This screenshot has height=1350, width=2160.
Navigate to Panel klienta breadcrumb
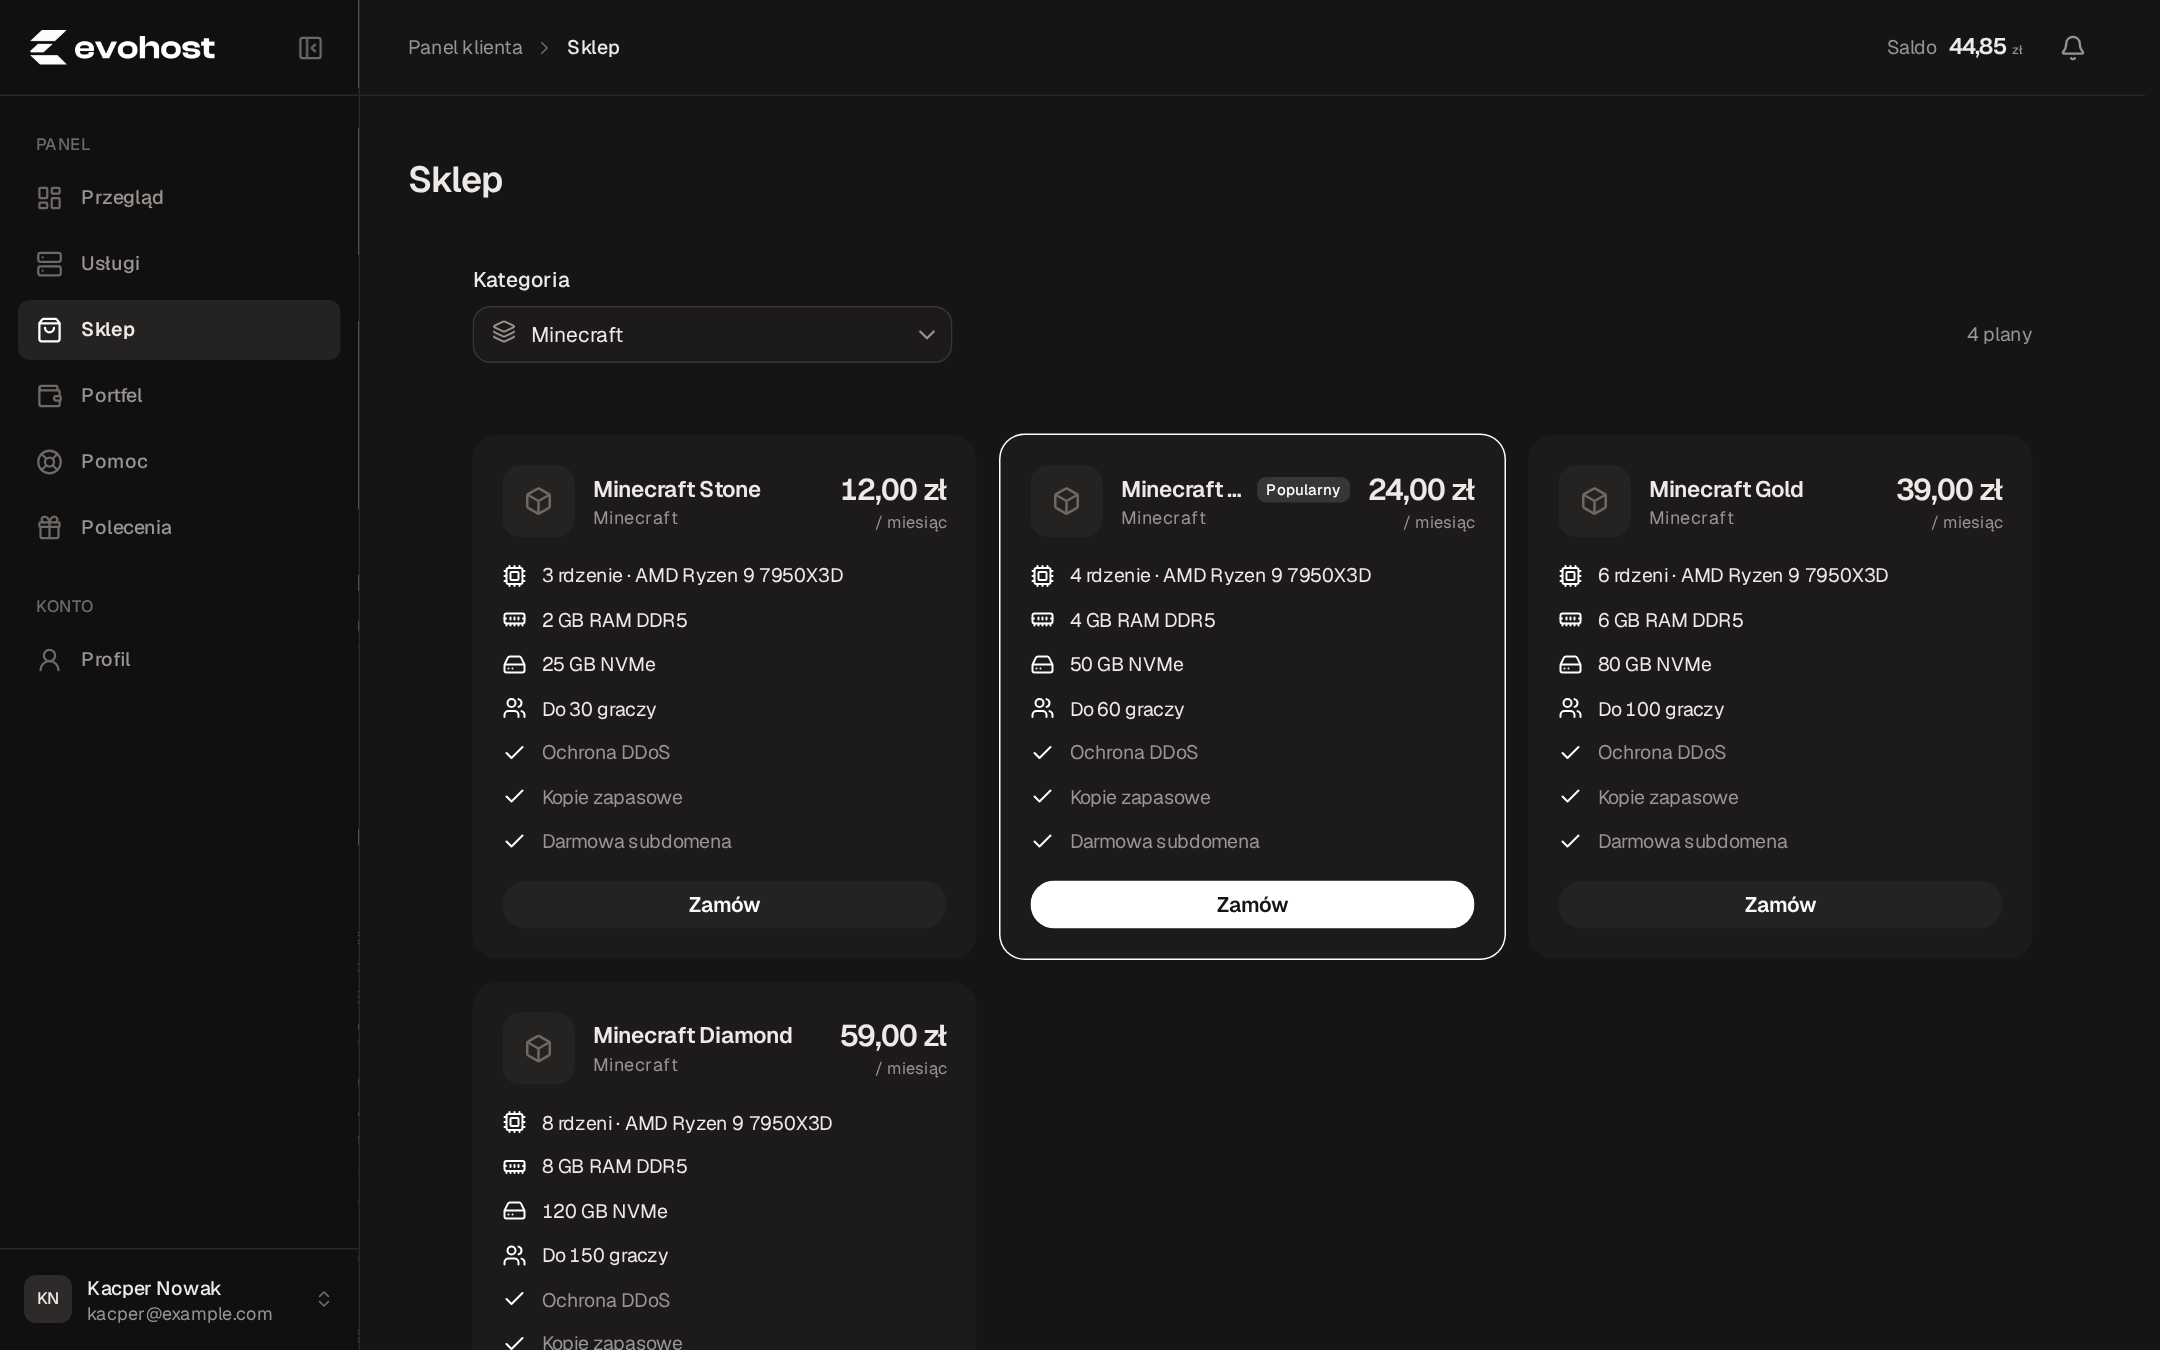click(465, 47)
